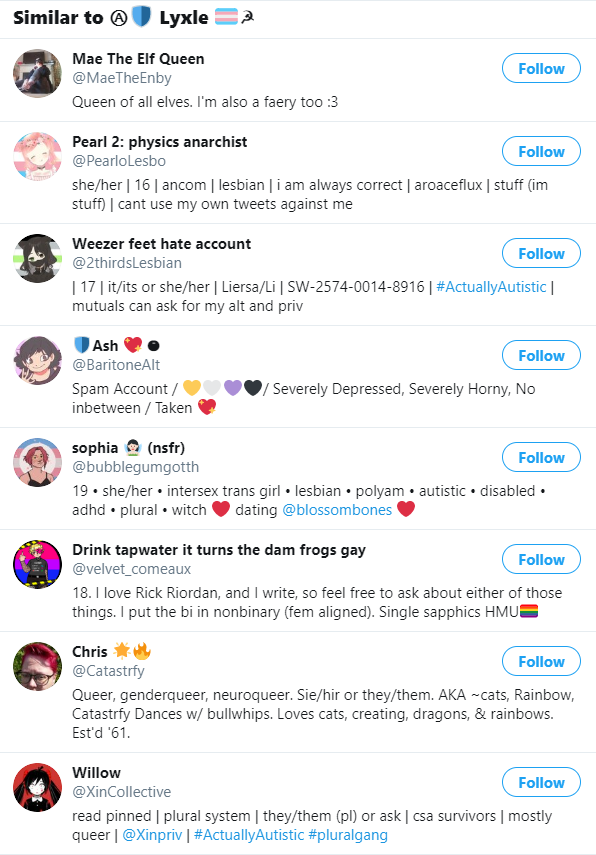Click the velvet_comeaux pride flag avatar

pos(38,564)
